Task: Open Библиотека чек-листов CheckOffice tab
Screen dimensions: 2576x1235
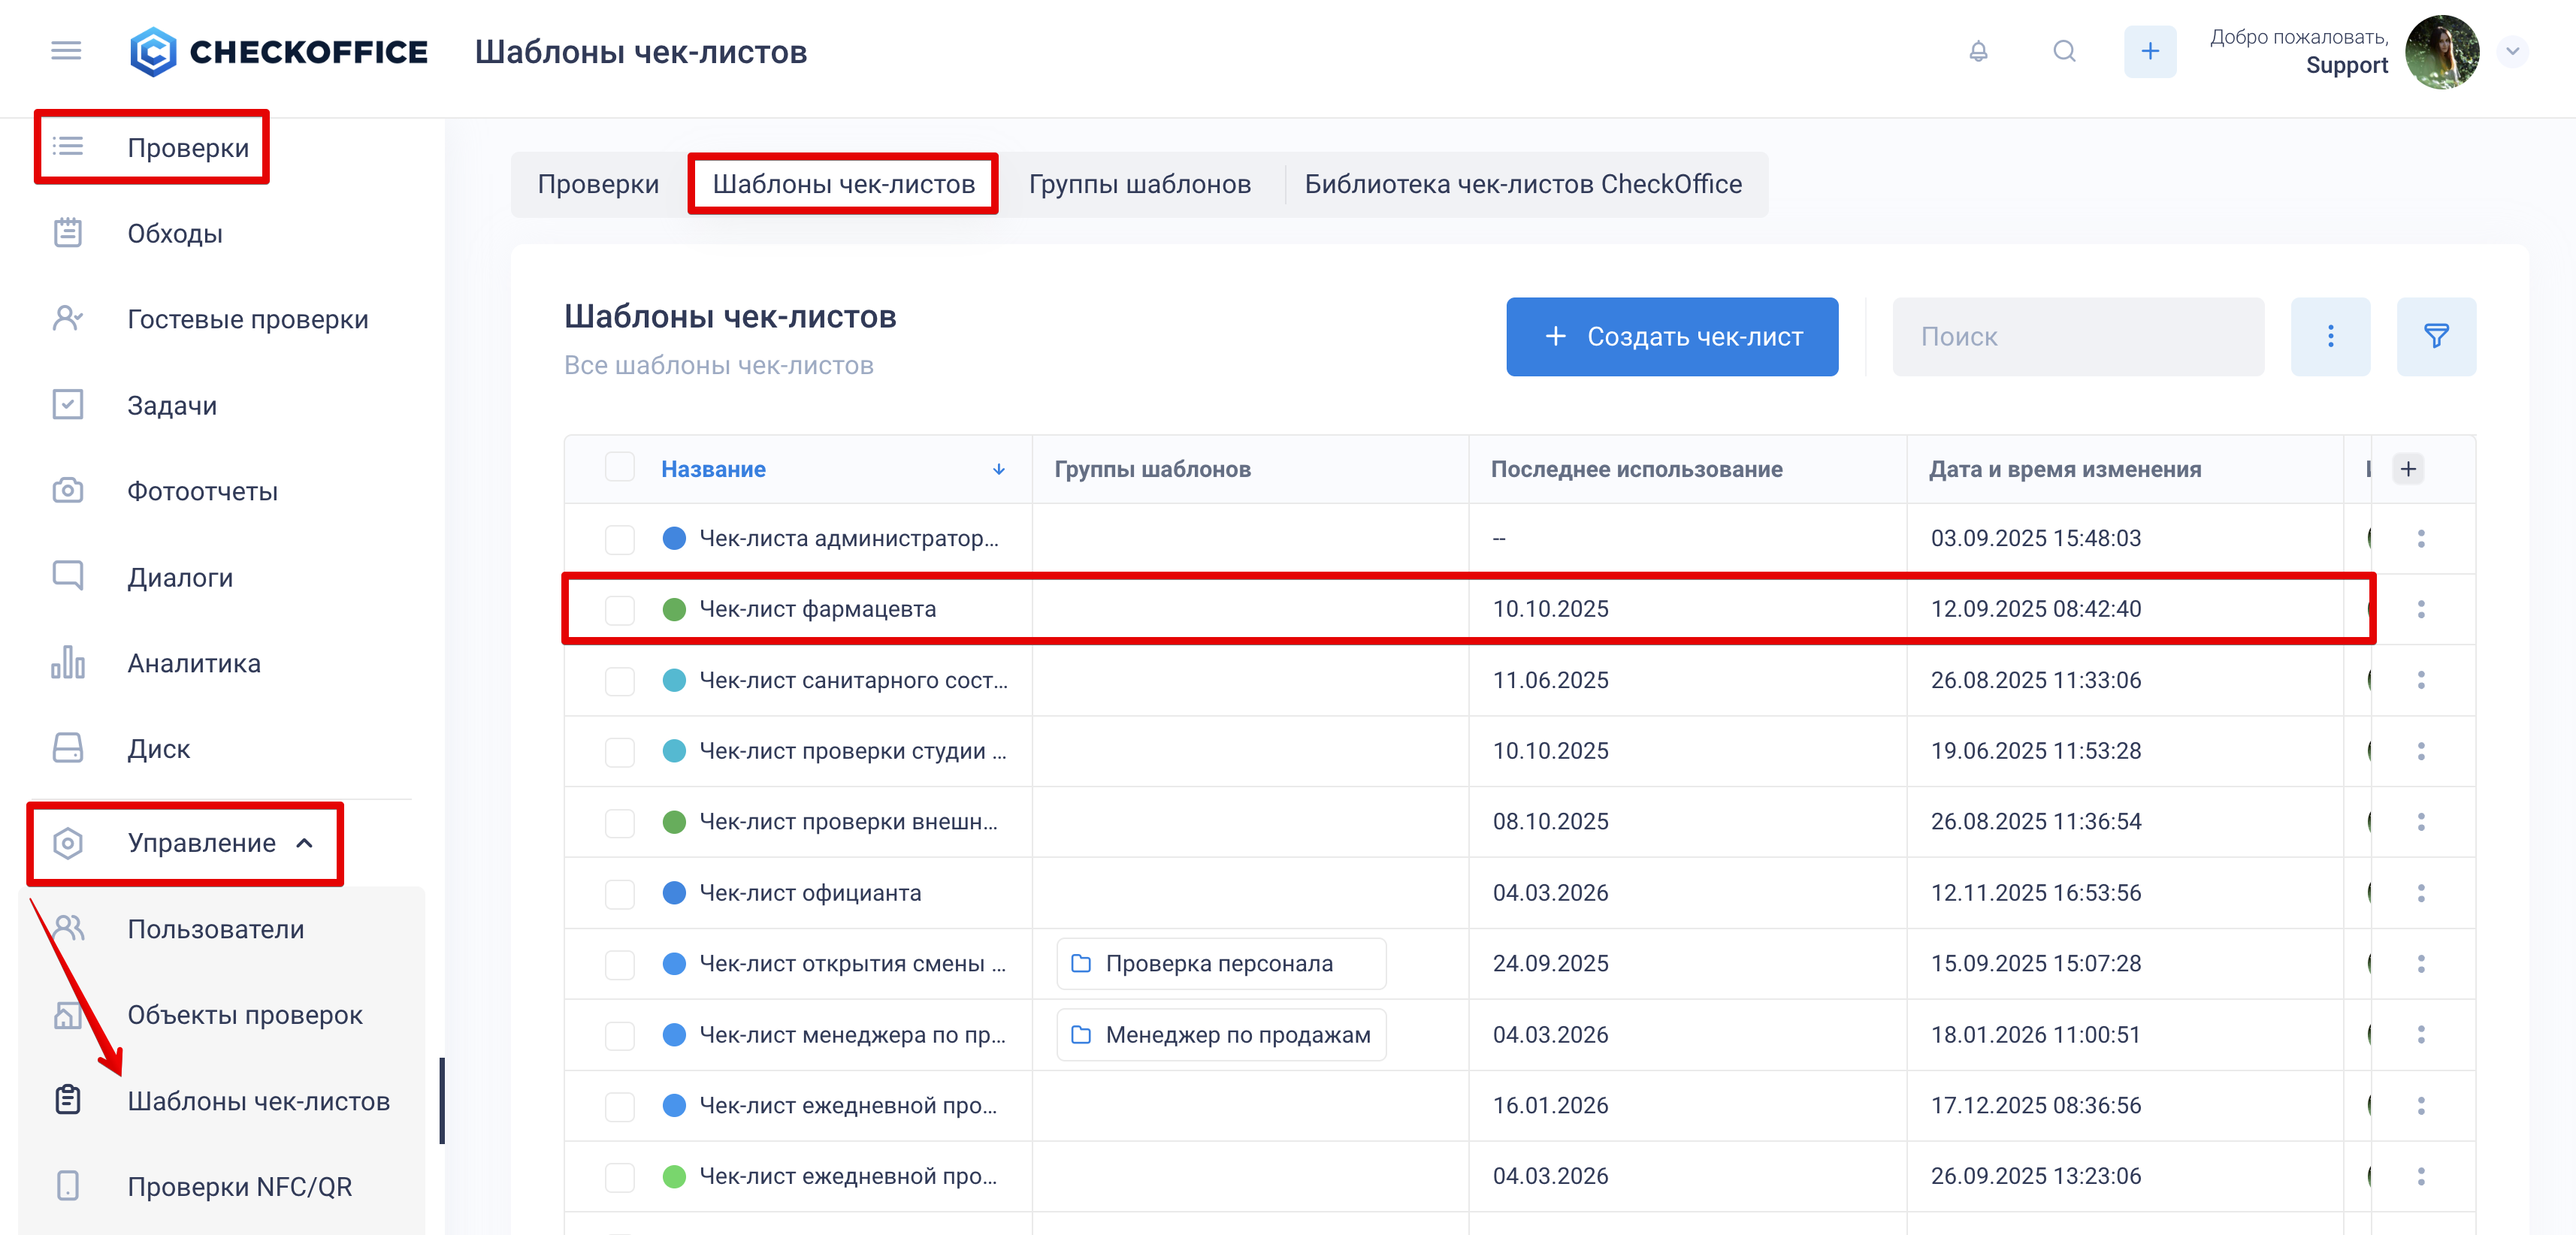Action: [1522, 184]
